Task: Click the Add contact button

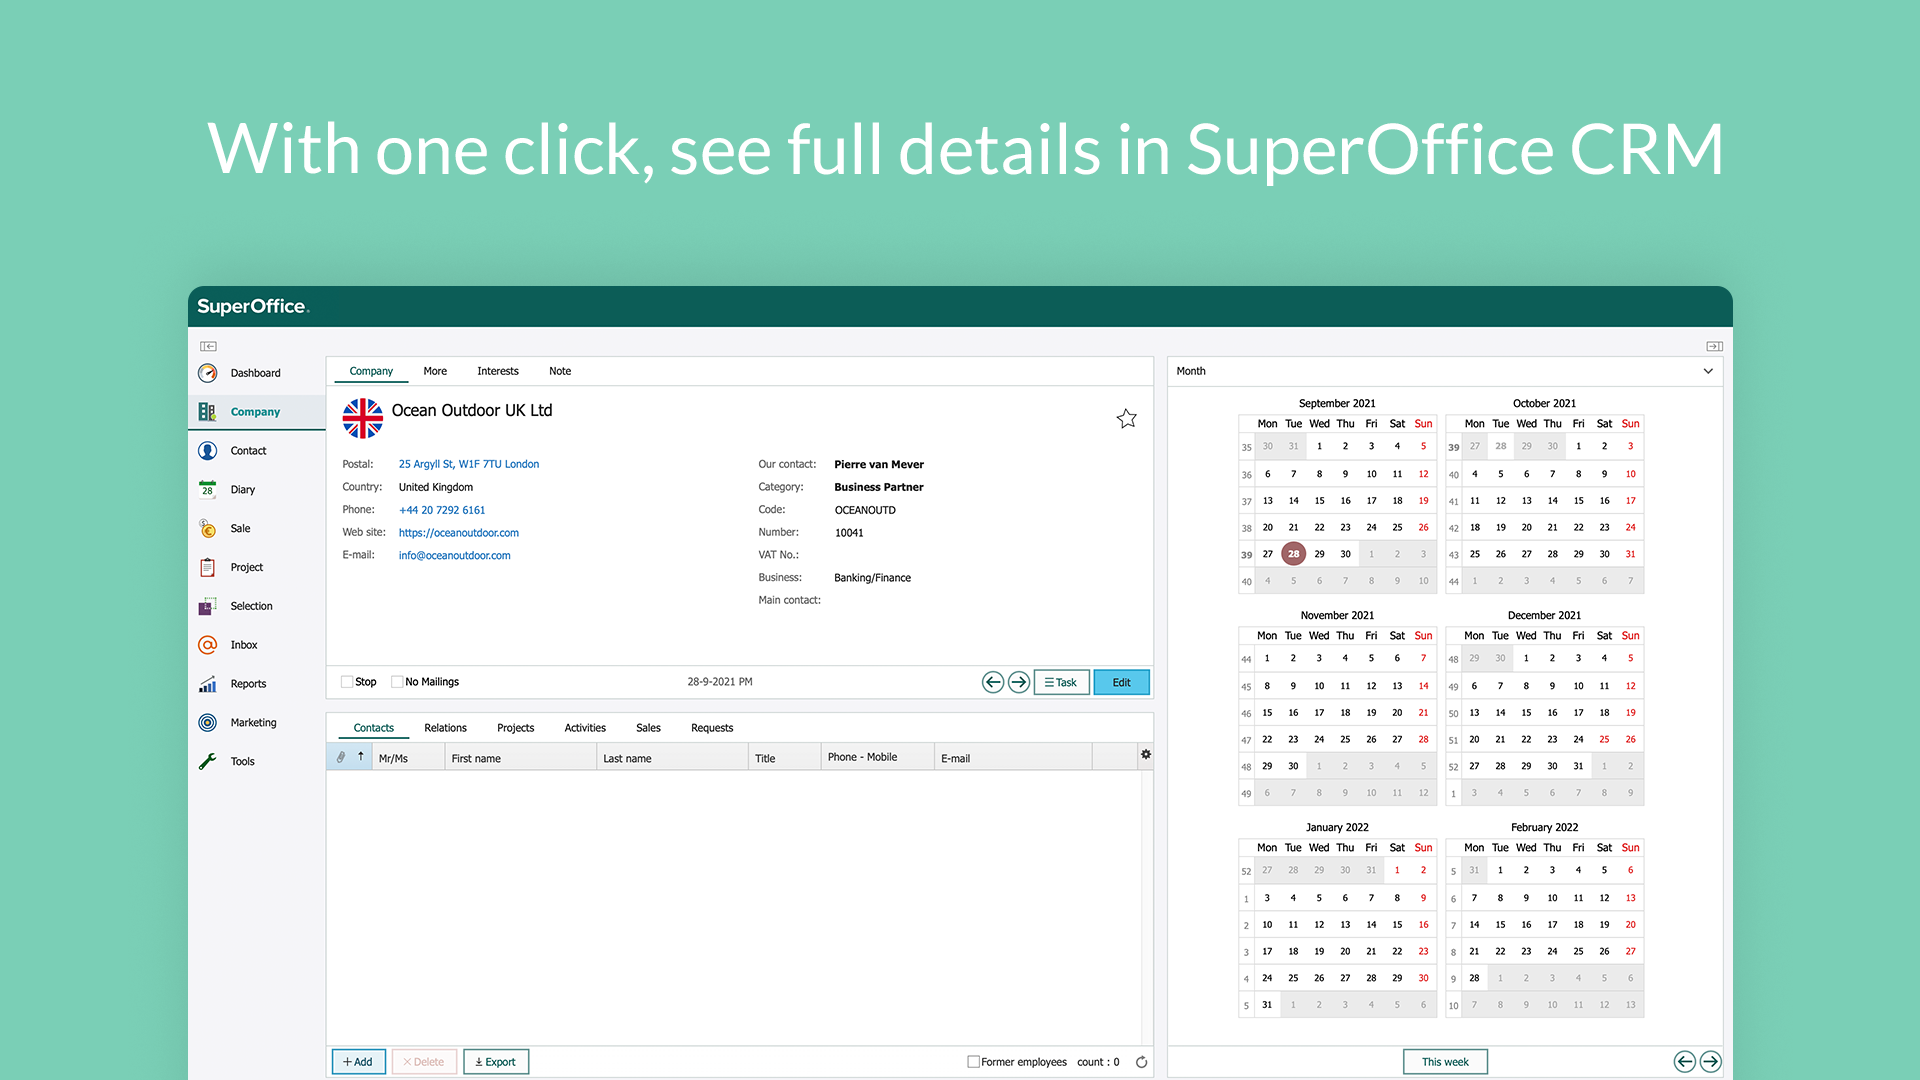Action: [x=358, y=1062]
